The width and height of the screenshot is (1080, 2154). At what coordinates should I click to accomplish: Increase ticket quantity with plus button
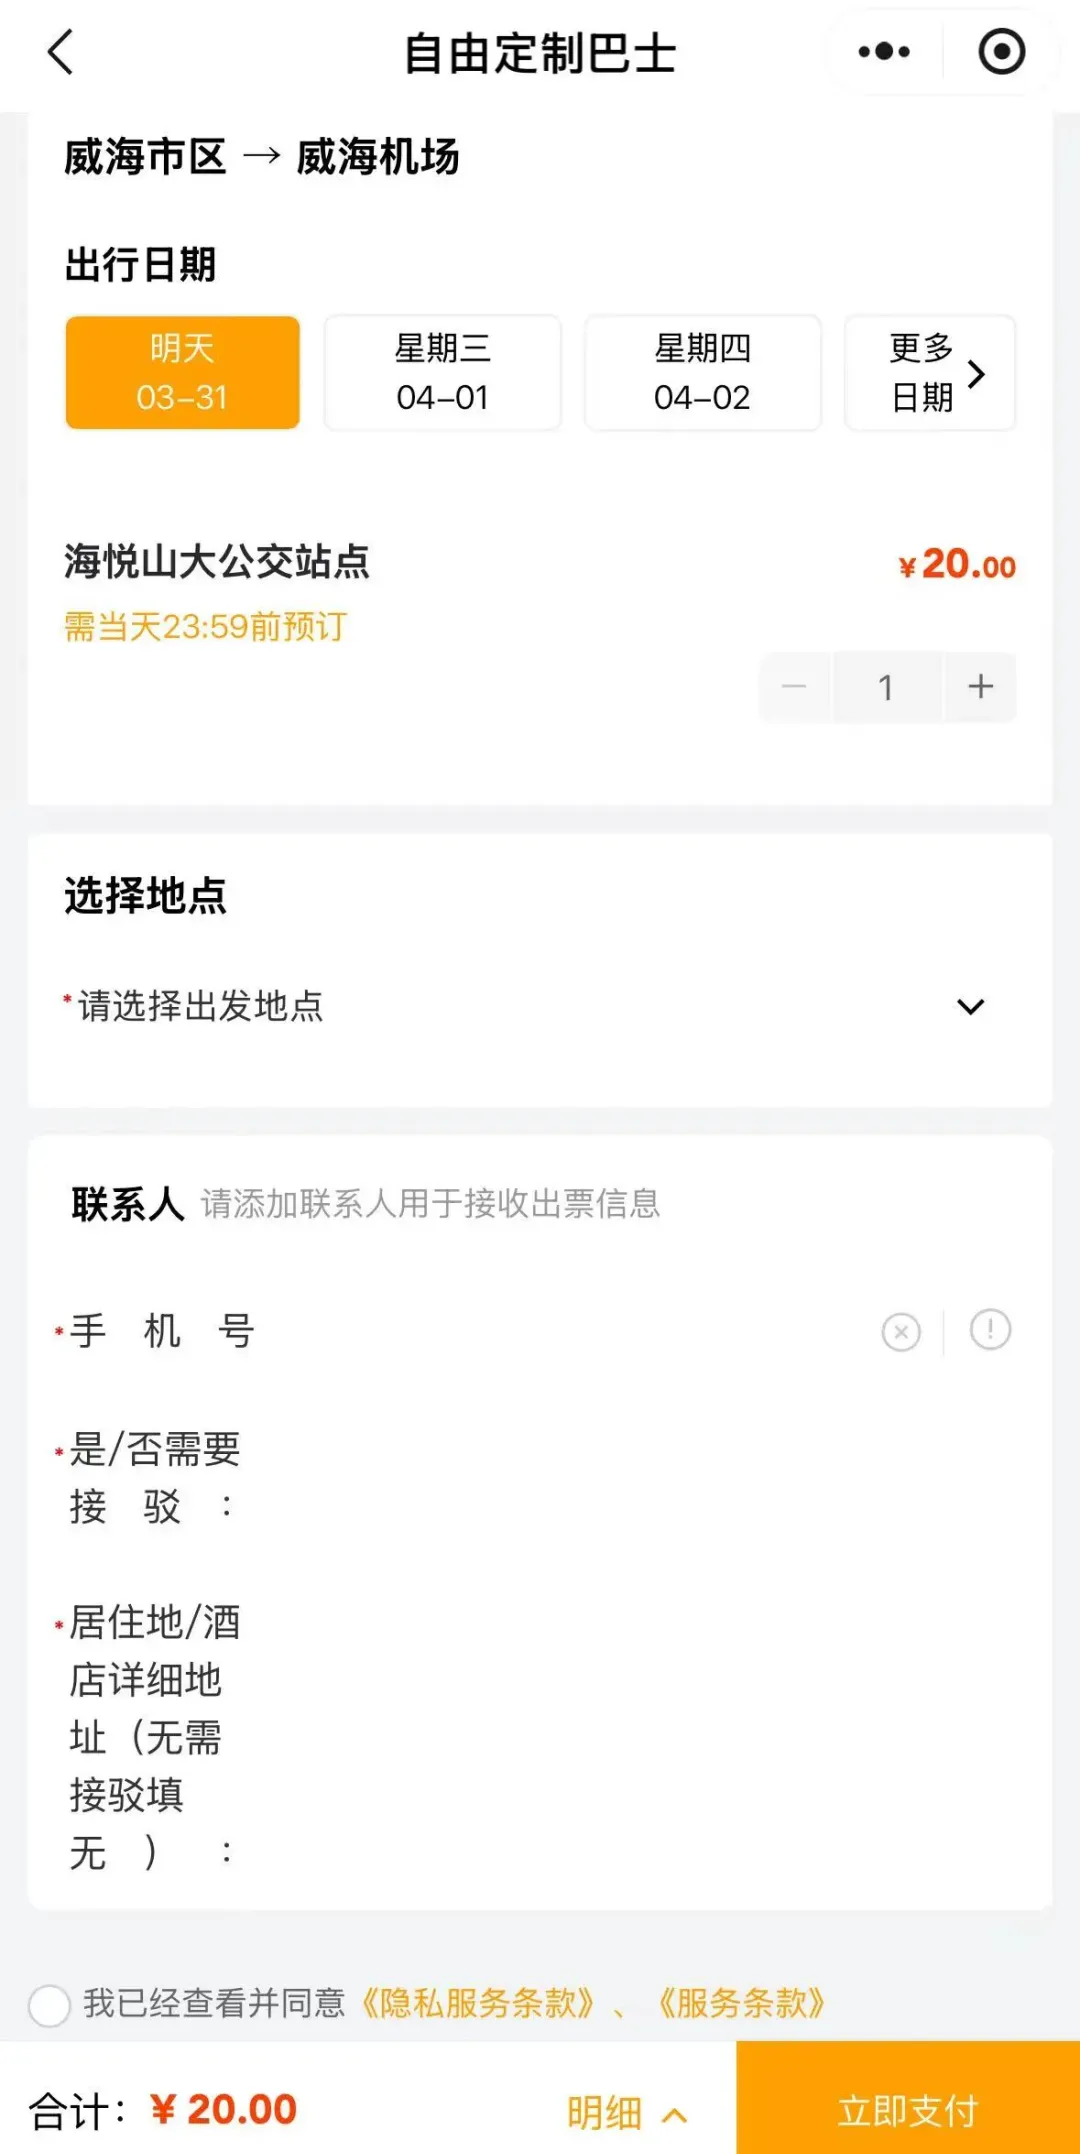(x=980, y=687)
